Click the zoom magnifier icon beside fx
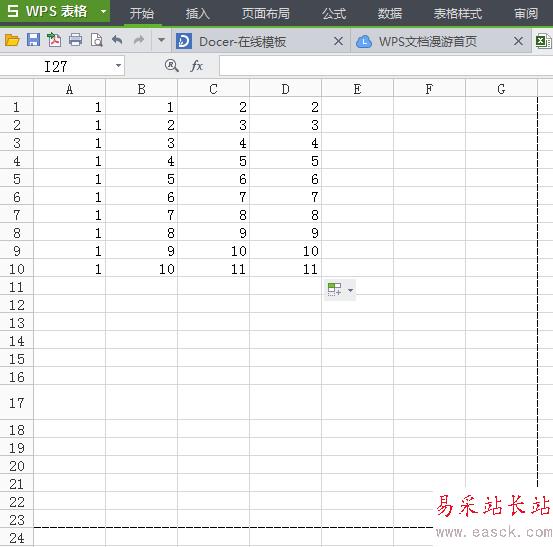Viewport: 553px width, 547px height. click(x=171, y=66)
